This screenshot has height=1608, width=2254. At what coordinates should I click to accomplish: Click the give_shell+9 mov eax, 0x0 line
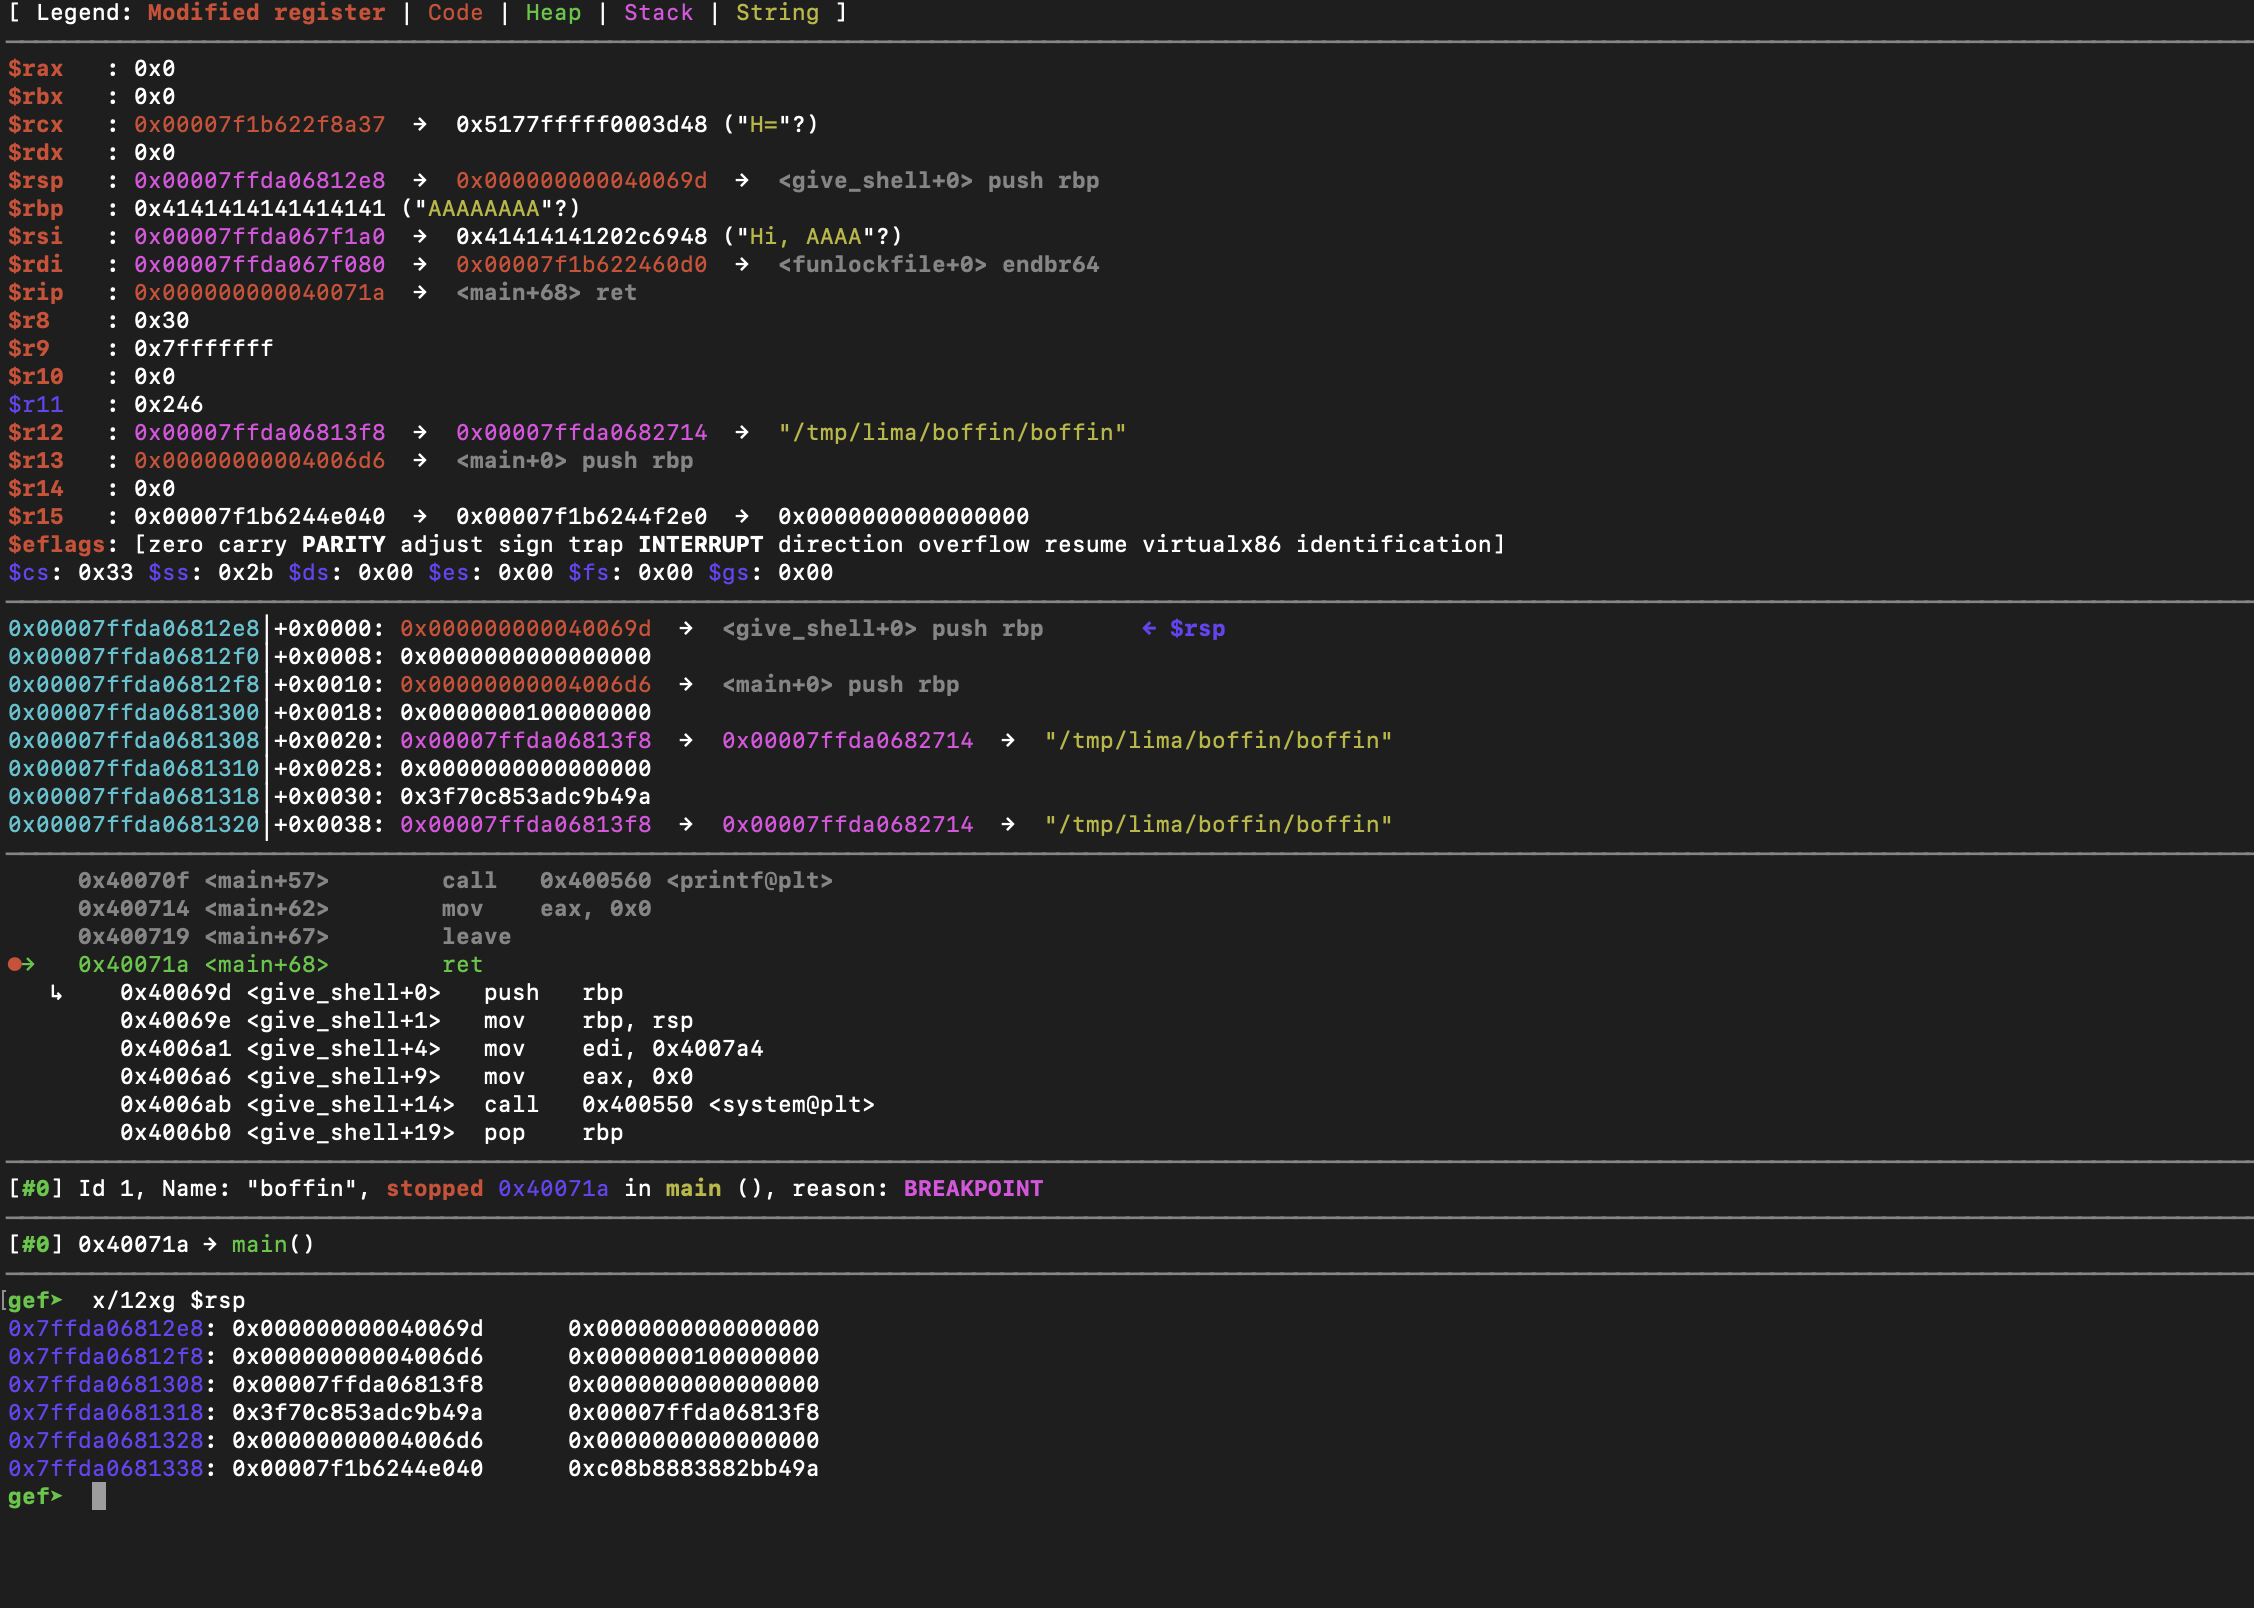click(x=407, y=1077)
